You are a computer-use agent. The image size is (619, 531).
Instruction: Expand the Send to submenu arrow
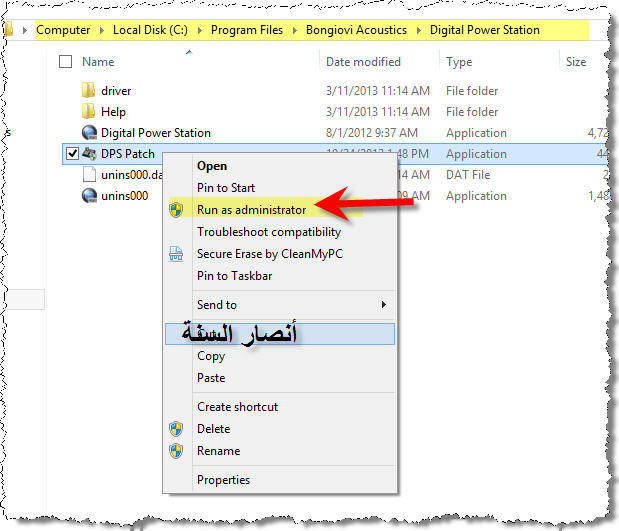383,304
